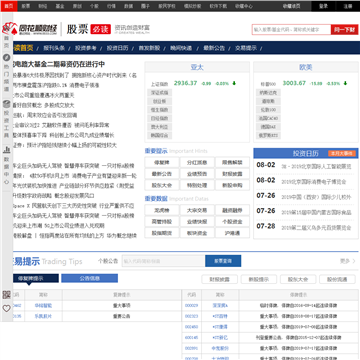Open the first 08-02 人工智能 calendar event
Viewport: 360px width, 360px height.
tap(316, 166)
